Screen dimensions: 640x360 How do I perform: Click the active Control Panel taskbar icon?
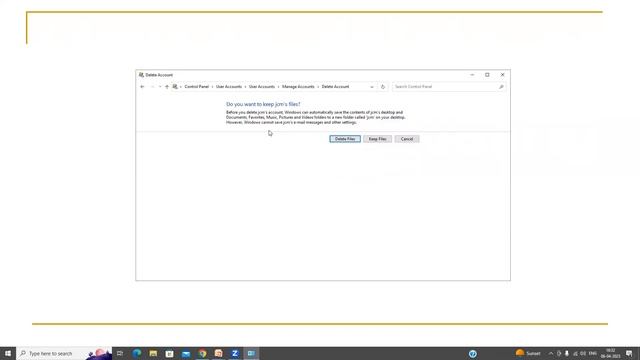[x=251, y=353]
